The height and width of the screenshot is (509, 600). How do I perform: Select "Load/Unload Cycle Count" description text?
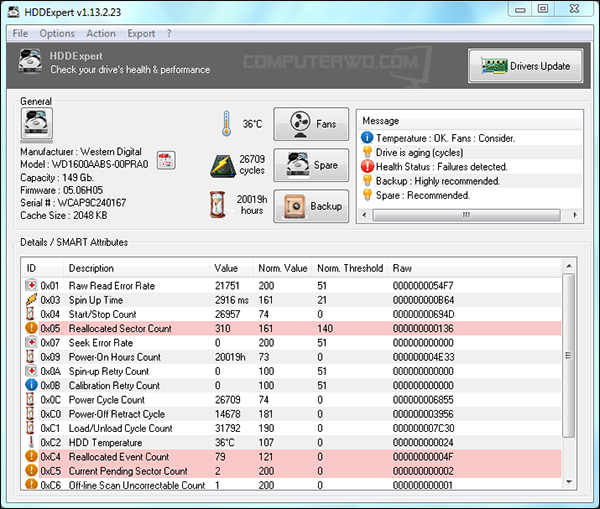(121, 428)
